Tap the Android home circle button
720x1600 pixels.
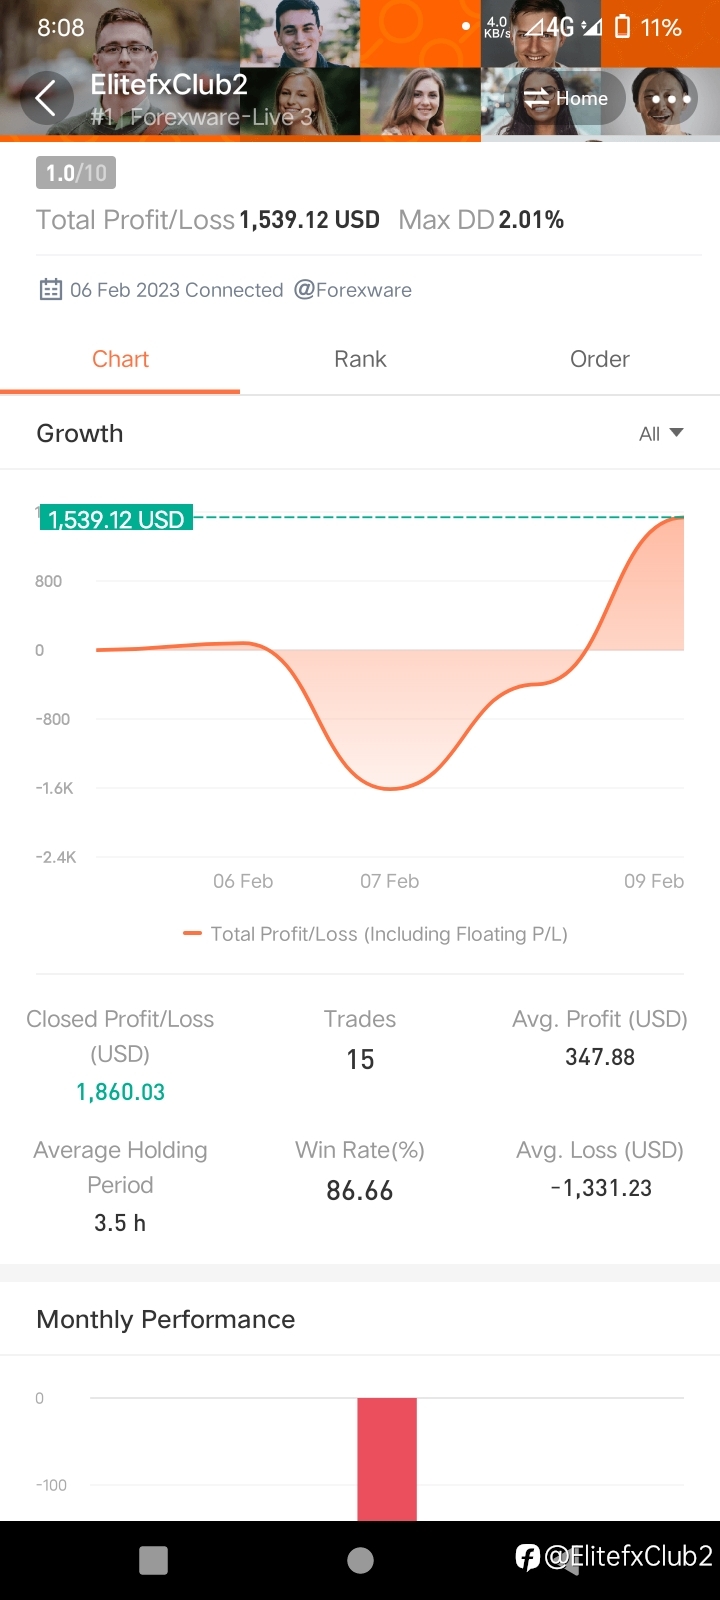pyautogui.click(x=360, y=1560)
